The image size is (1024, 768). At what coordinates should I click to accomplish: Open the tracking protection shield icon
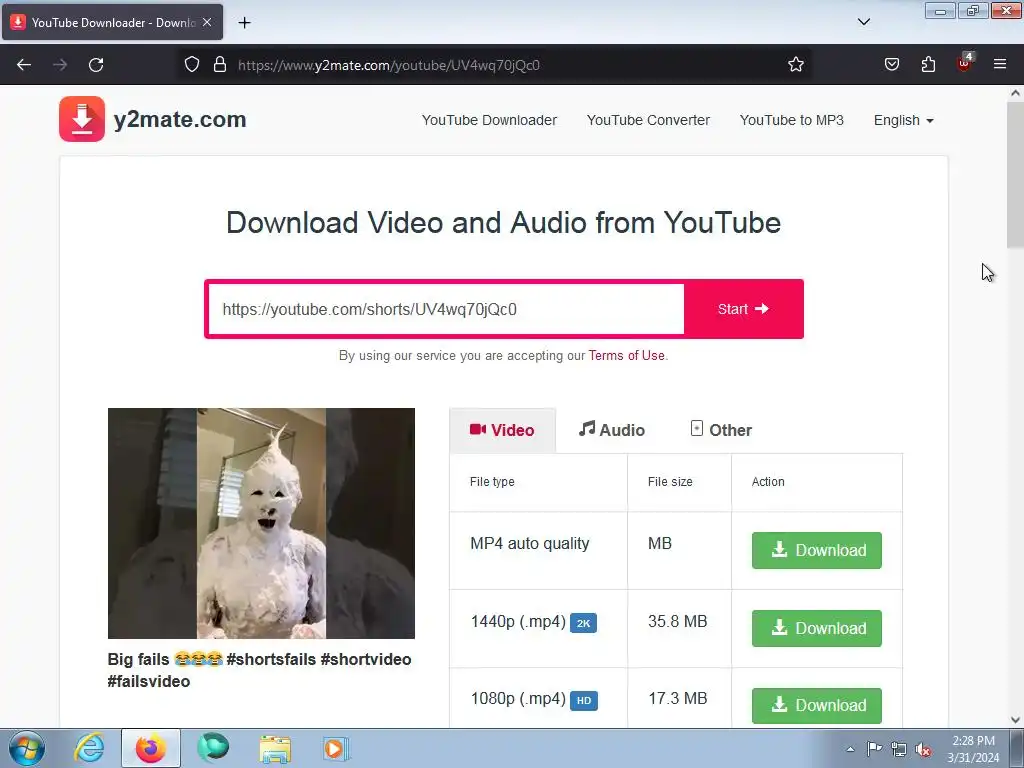[191, 65]
